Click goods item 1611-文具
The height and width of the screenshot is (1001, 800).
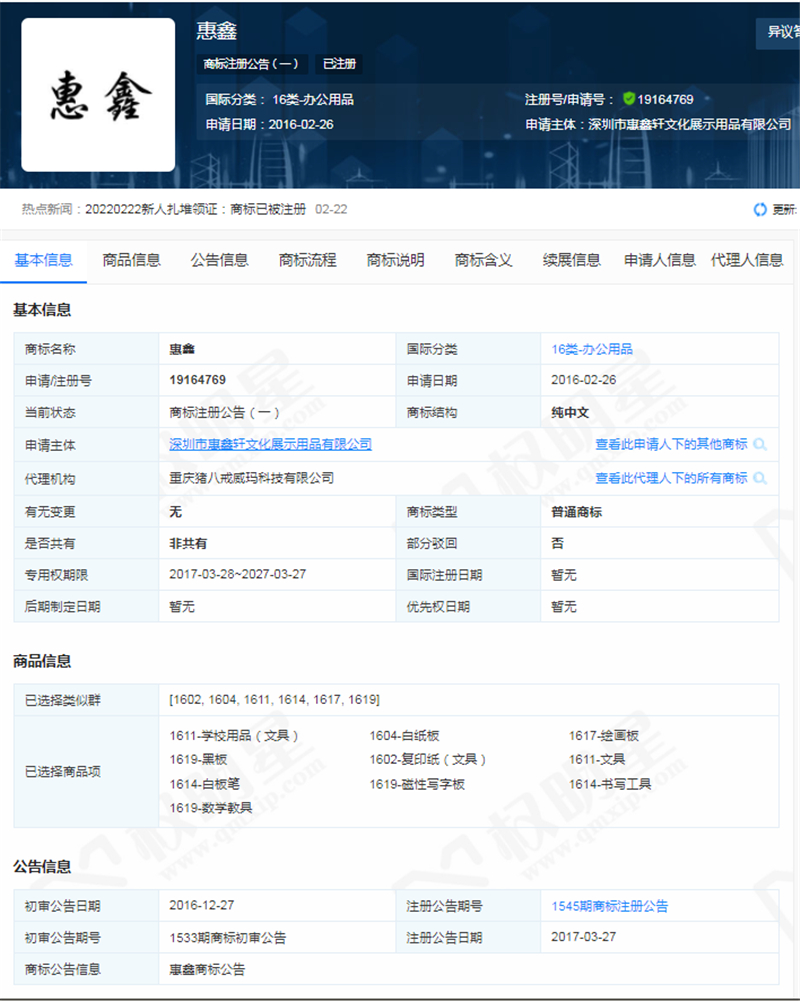597,759
